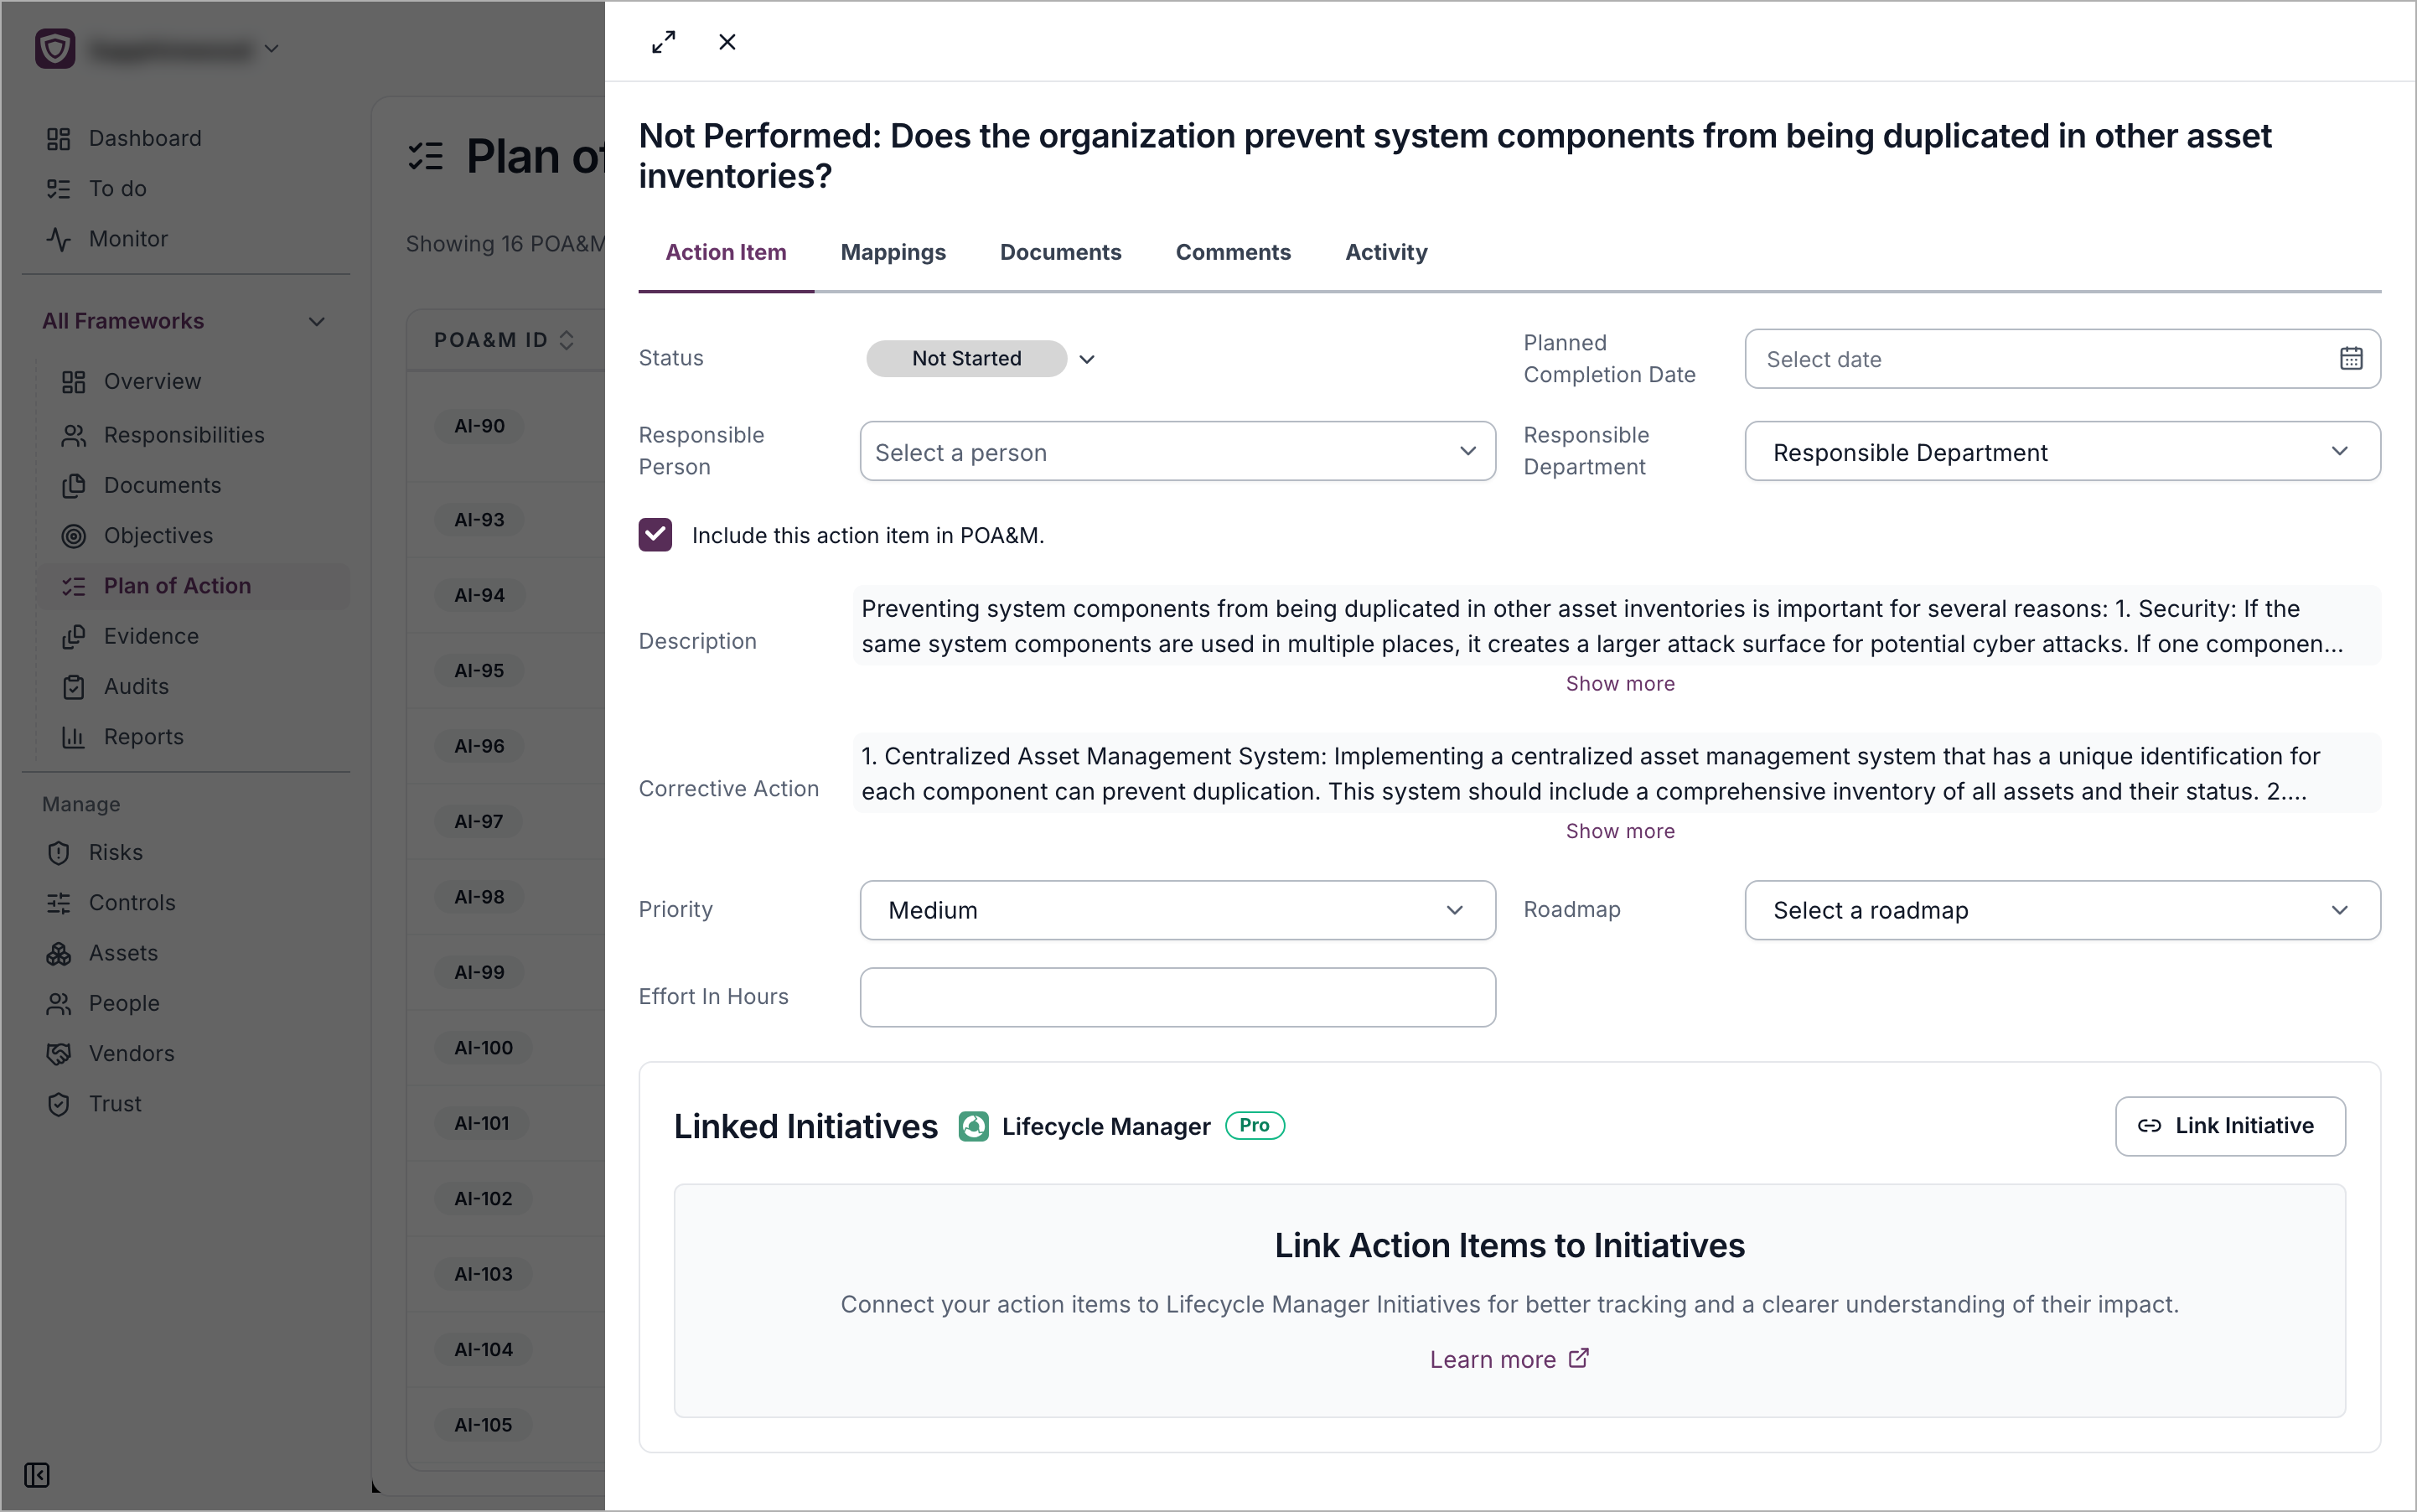
Task: Open Objectives target icon in sidebar
Action: click(x=74, y=535)
